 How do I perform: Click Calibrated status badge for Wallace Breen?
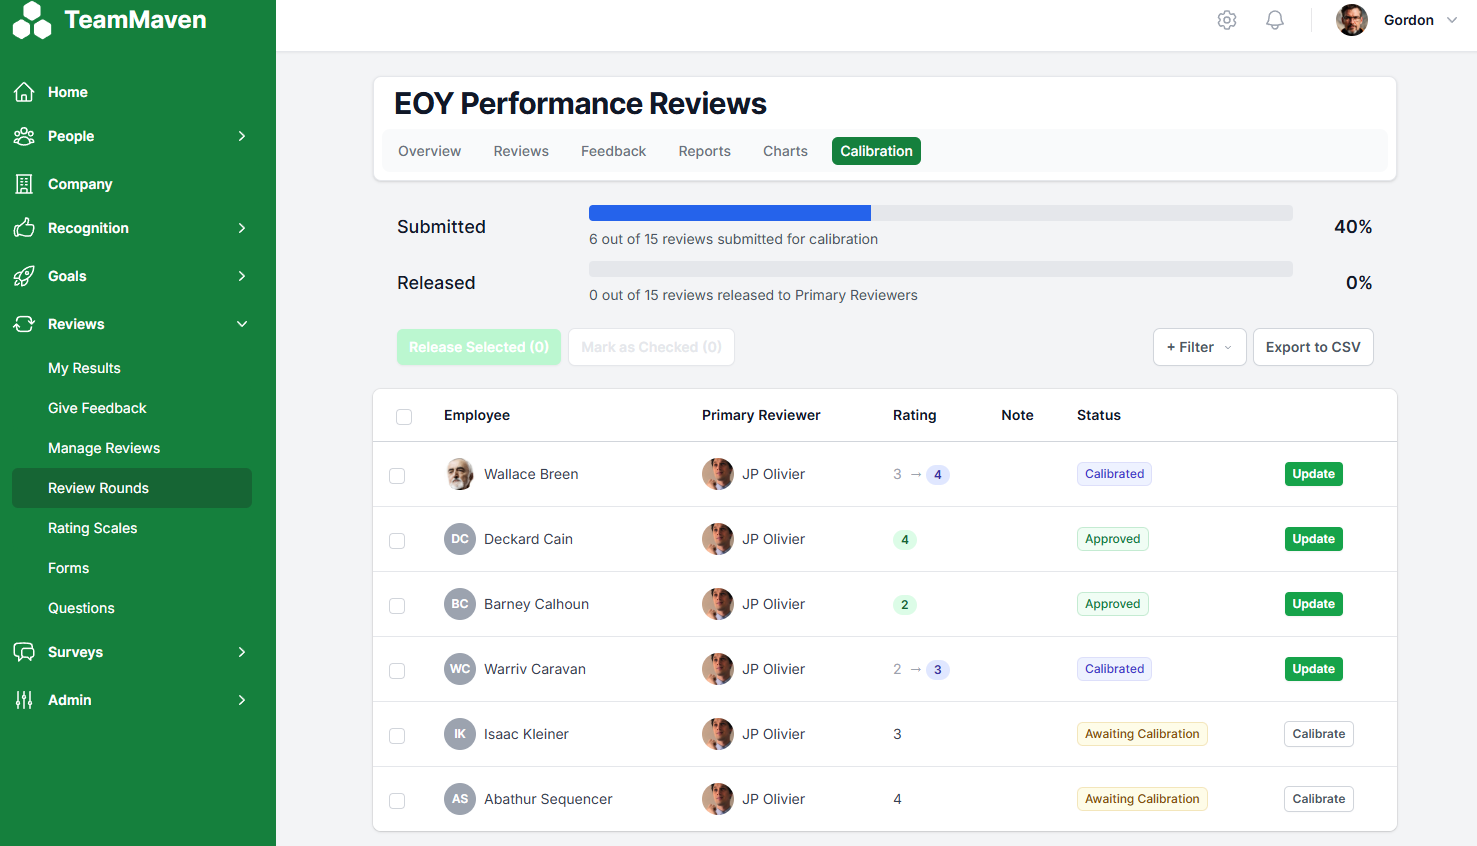tap(1114, 474)
